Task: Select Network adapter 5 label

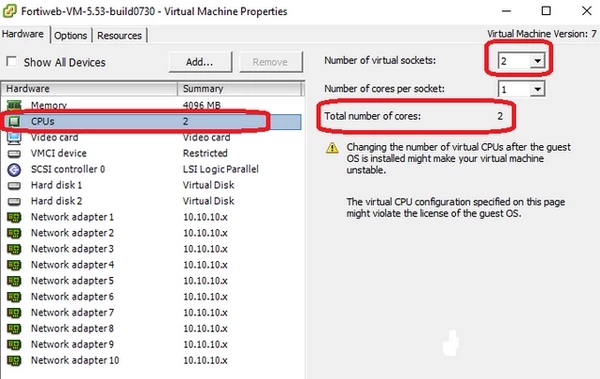Action: click(72, 281)
